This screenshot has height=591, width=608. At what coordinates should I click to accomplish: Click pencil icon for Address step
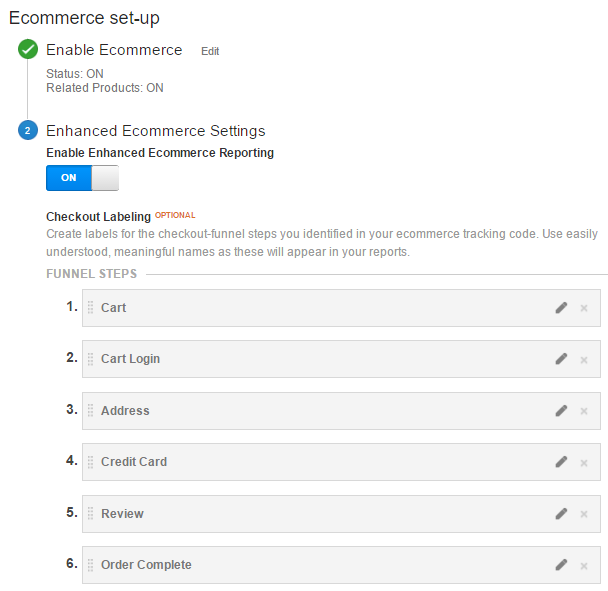coord(561,411)
